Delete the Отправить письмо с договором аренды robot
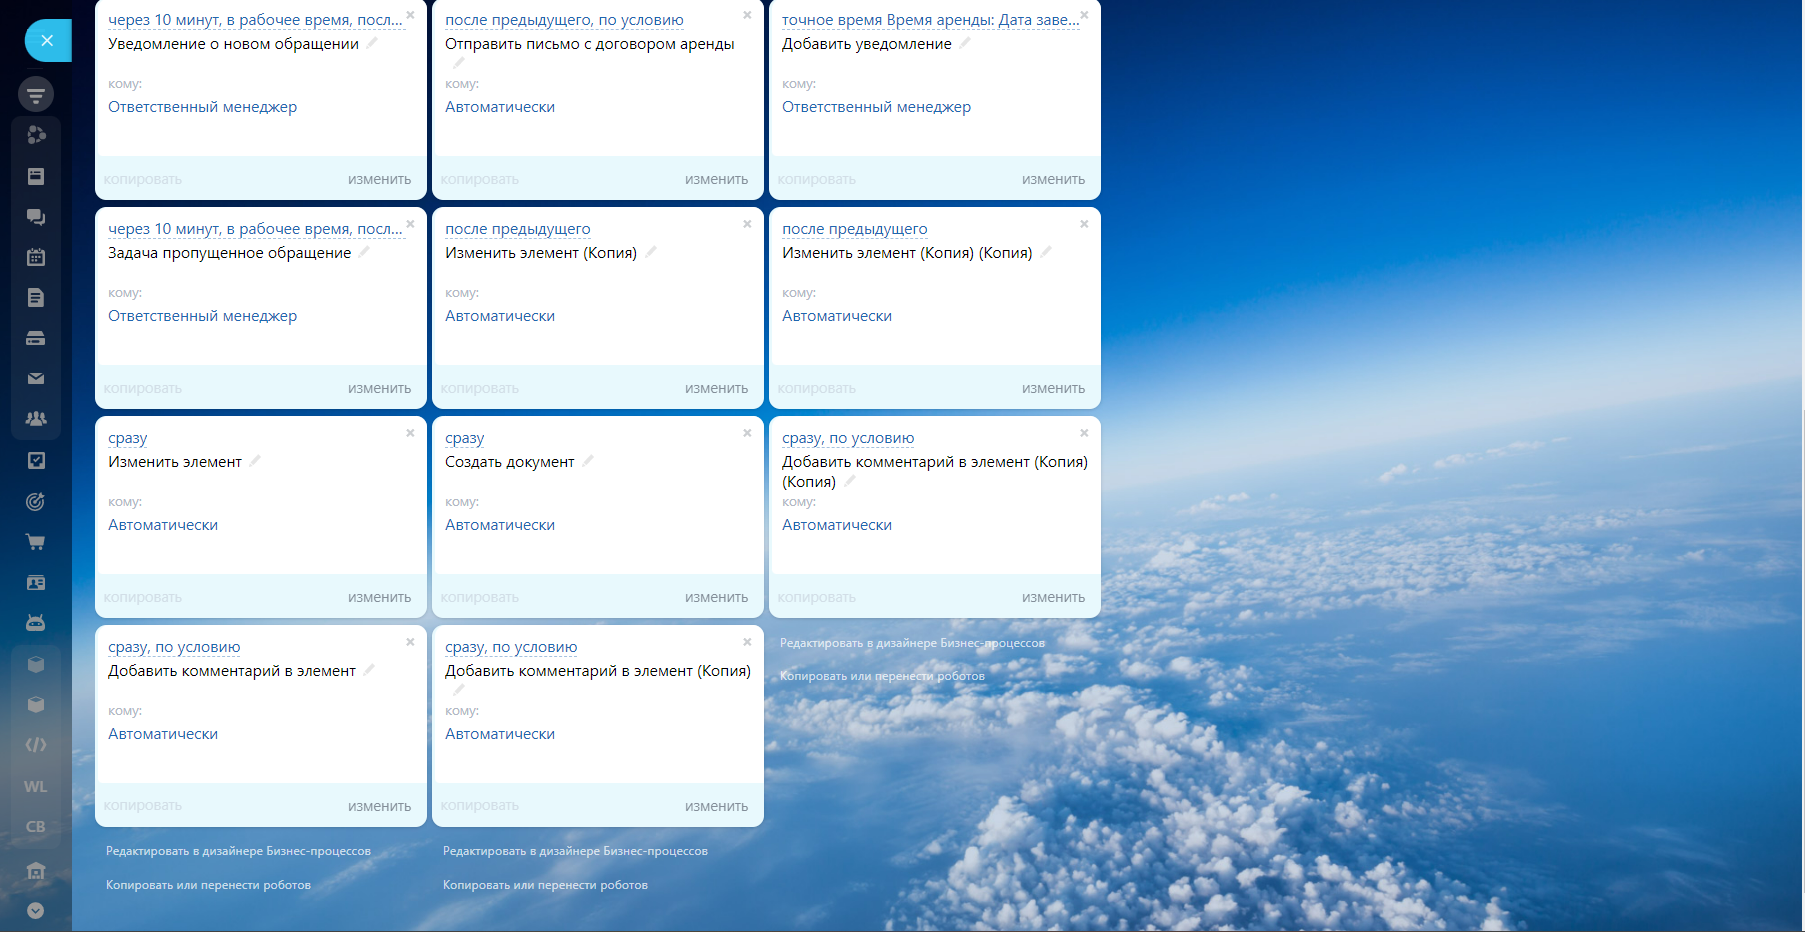Viewport: 1805px width, 932px height. point(747,15)
